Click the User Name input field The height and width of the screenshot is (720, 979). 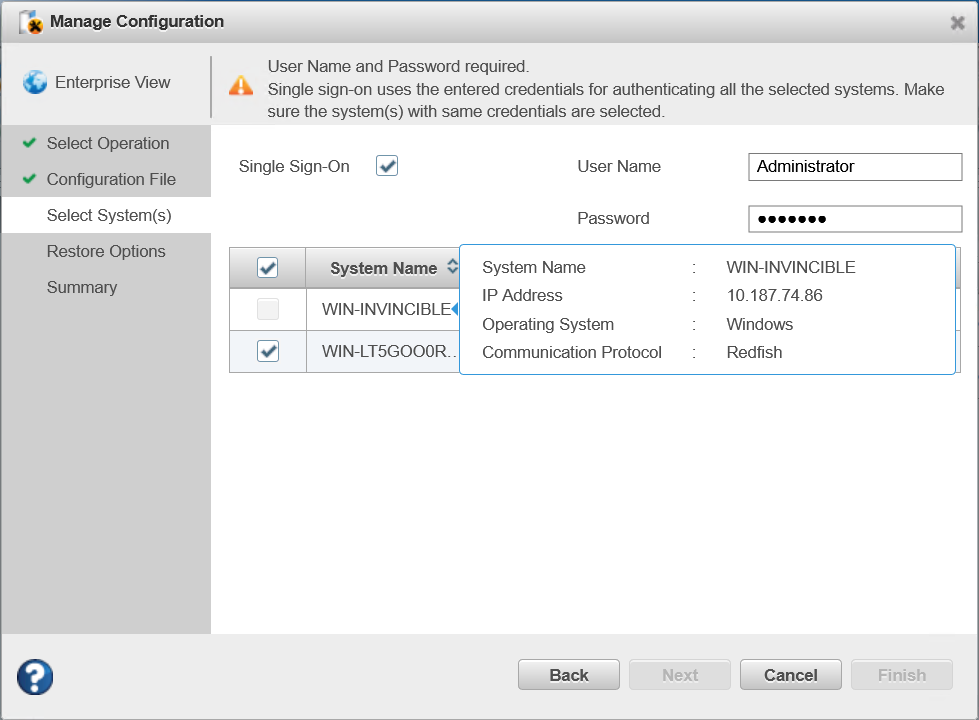click(x=854, y=167)
